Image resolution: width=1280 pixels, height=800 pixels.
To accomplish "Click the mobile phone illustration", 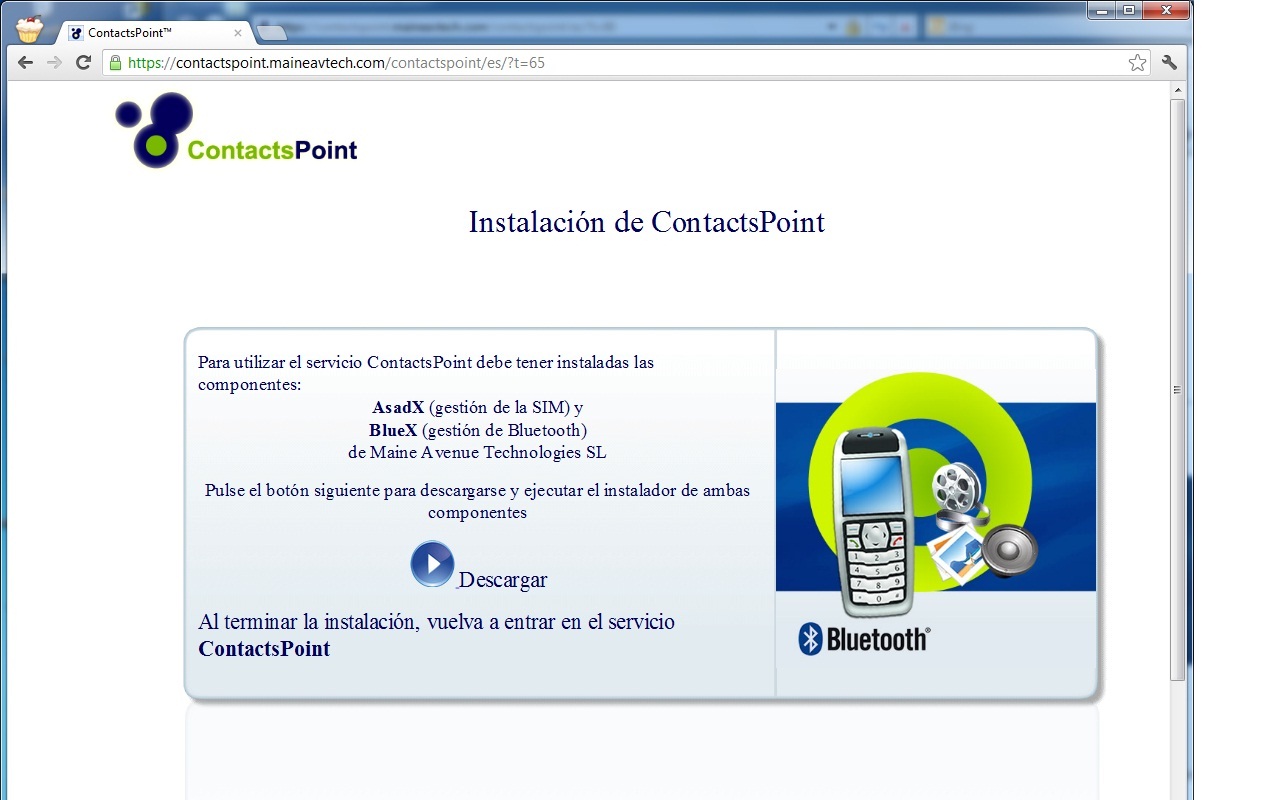I will click(873, 521).
